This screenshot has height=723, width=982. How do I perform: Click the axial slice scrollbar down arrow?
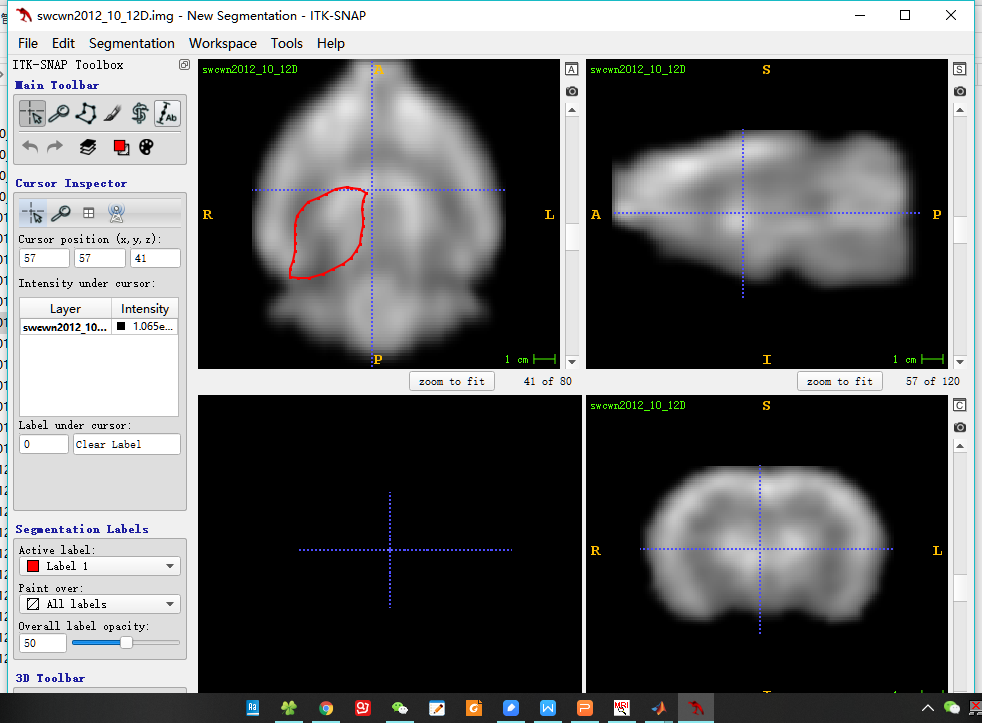point(571,362)
